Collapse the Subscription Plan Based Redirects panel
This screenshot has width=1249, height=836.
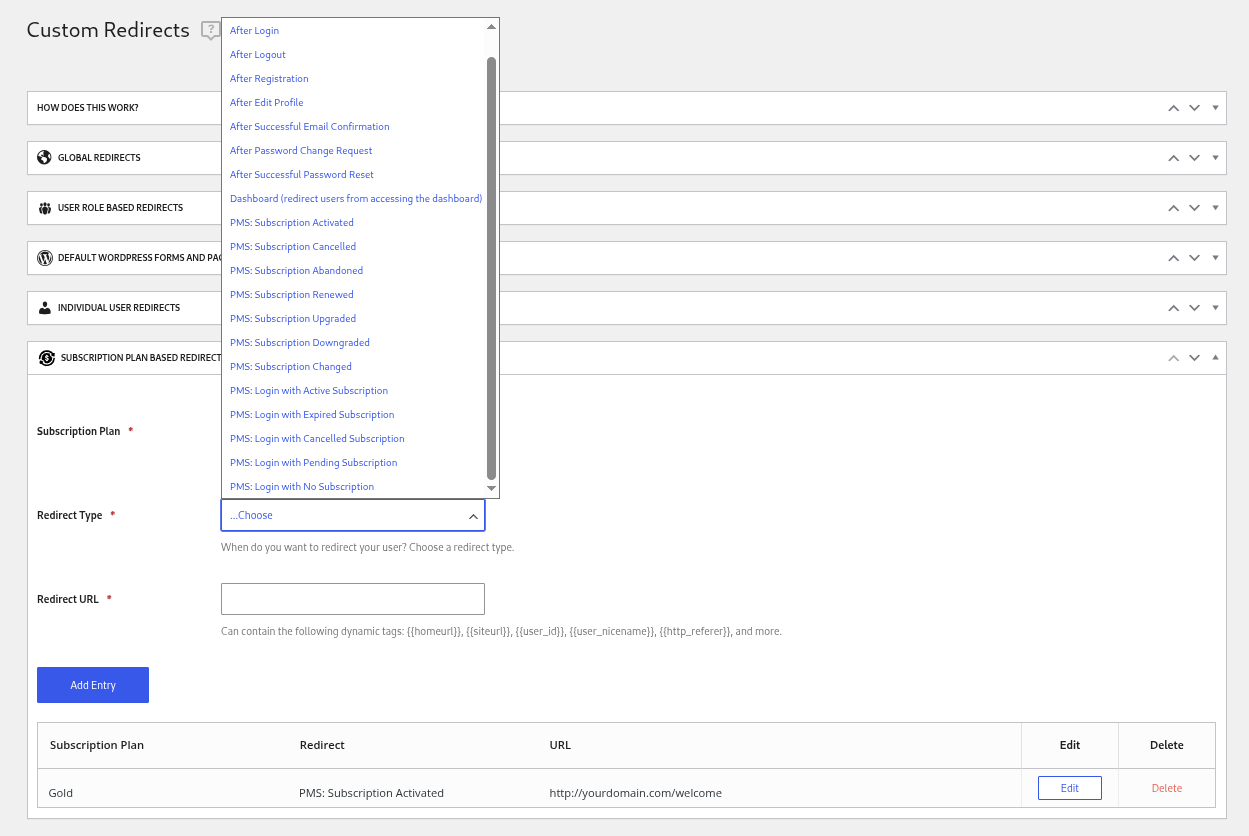[x=1216, y=357]
